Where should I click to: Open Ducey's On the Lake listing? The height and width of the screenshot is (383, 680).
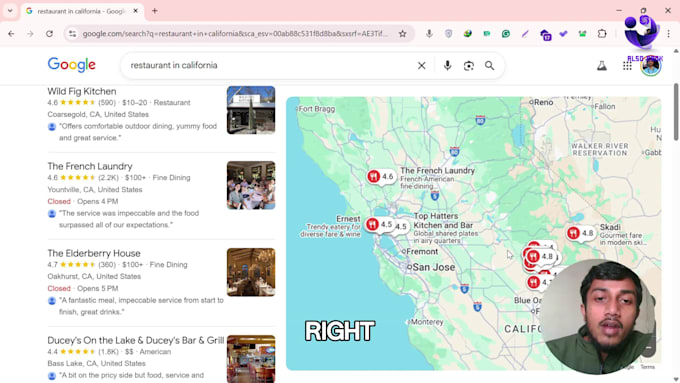[x=136, y=340]
